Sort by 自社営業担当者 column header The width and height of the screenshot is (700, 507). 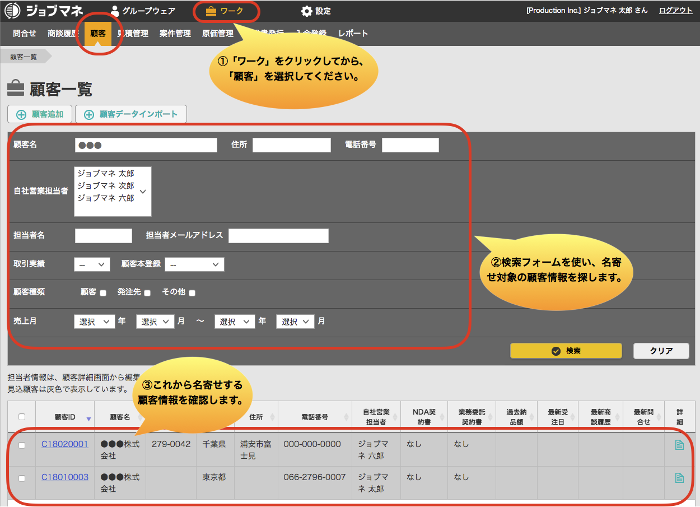pyautogui.click(x=376, y=417)
